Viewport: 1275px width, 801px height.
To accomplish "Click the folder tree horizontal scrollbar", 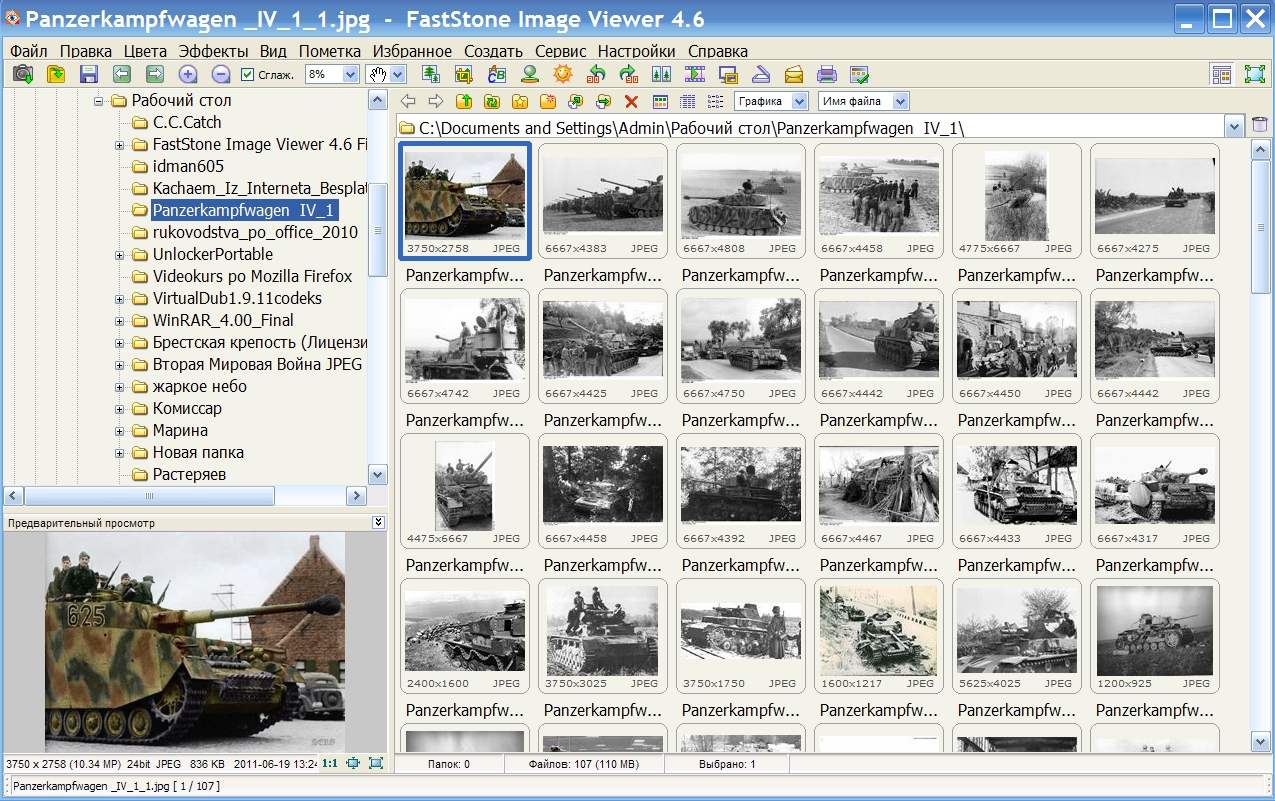I will click(150, 496).
